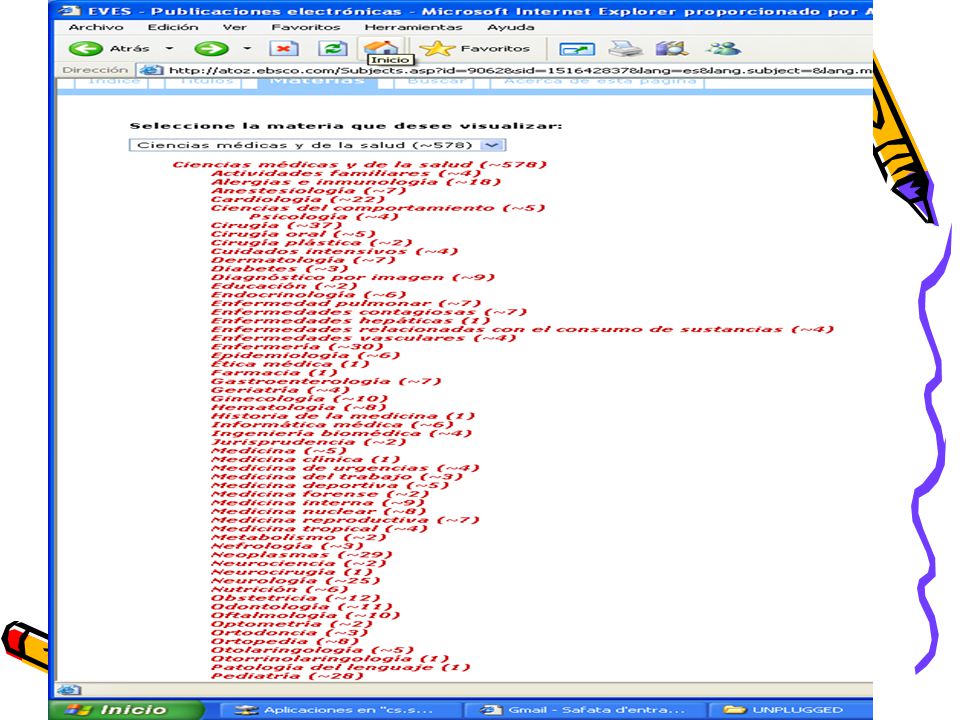
Task: Open Diagnóstico por imagen link
Action: click(353, 277)
